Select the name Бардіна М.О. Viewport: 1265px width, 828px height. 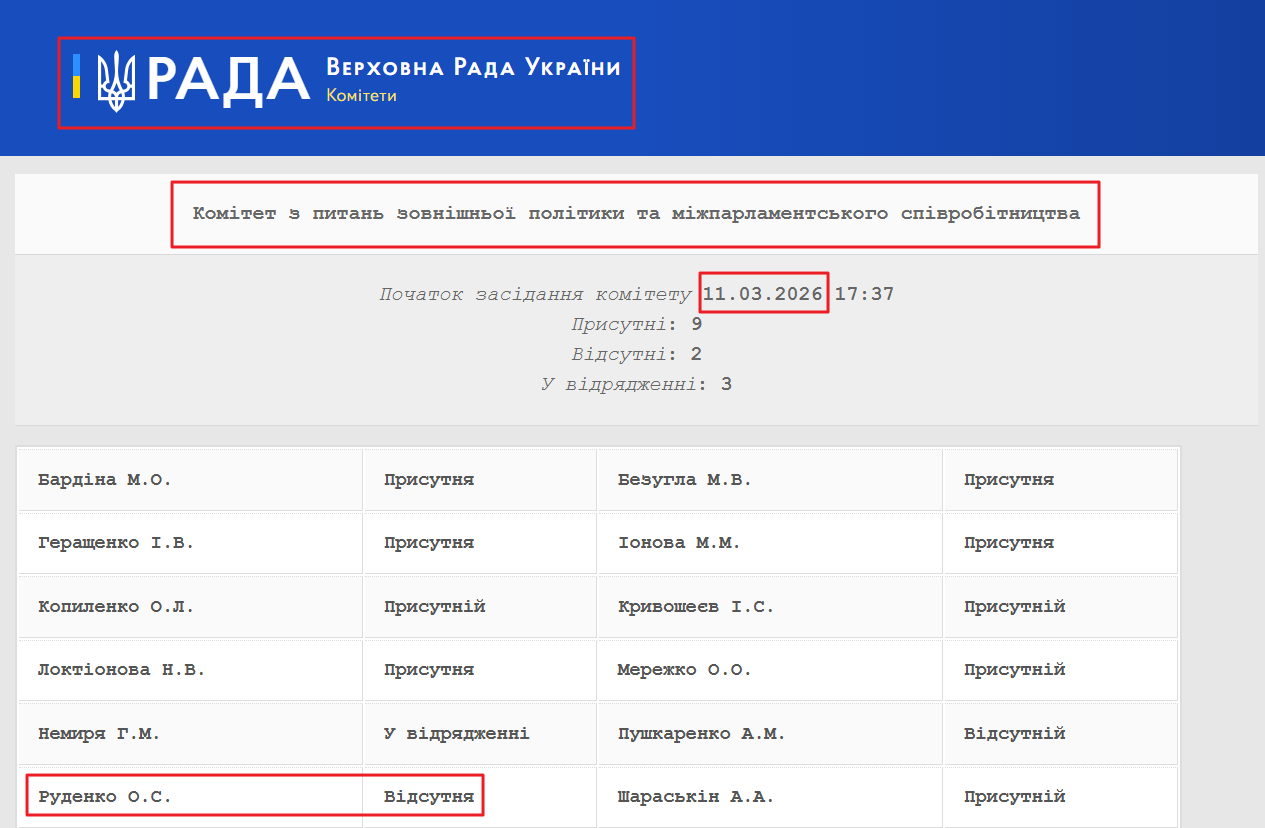tap(105, 480)
